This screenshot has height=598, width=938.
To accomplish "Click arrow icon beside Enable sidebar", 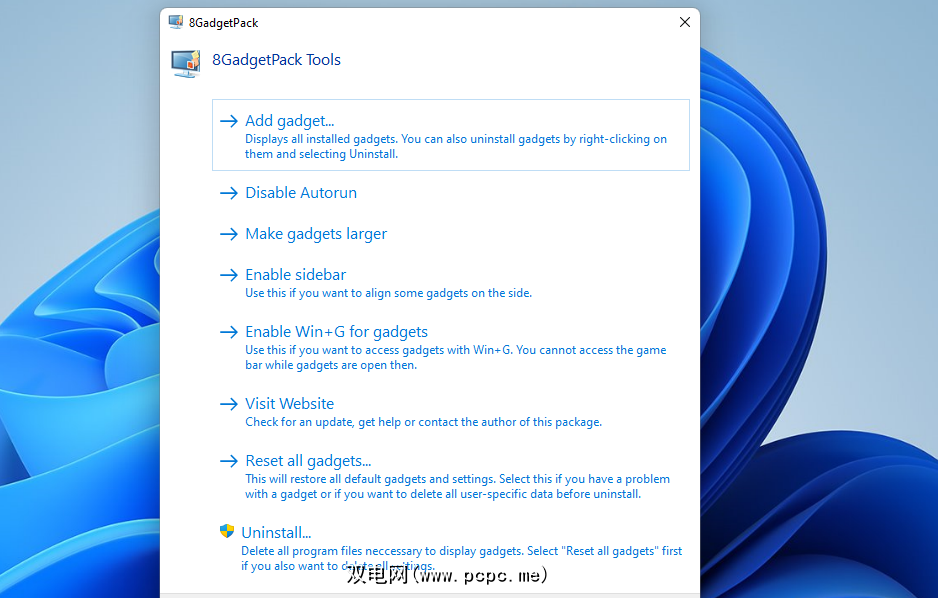I will (x=229, y=275).
